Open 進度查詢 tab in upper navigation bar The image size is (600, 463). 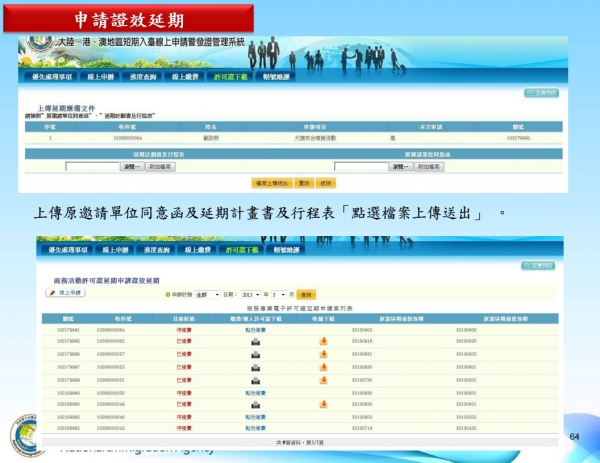point(147,76)
